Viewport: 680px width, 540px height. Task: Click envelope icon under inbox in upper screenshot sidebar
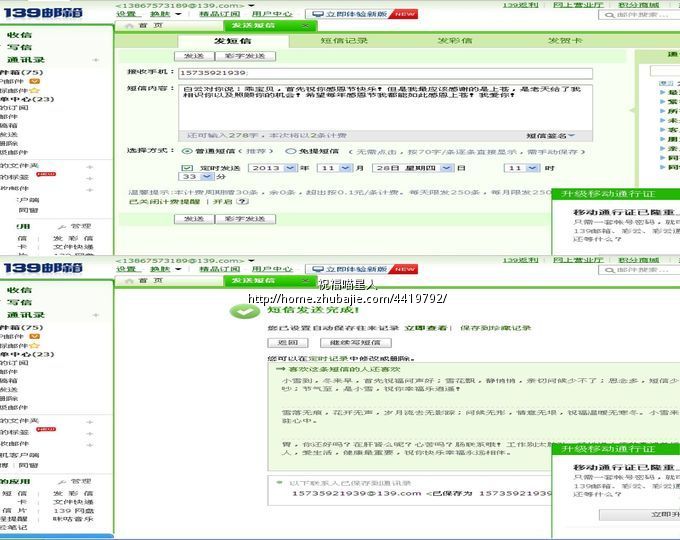click(34, 81)
